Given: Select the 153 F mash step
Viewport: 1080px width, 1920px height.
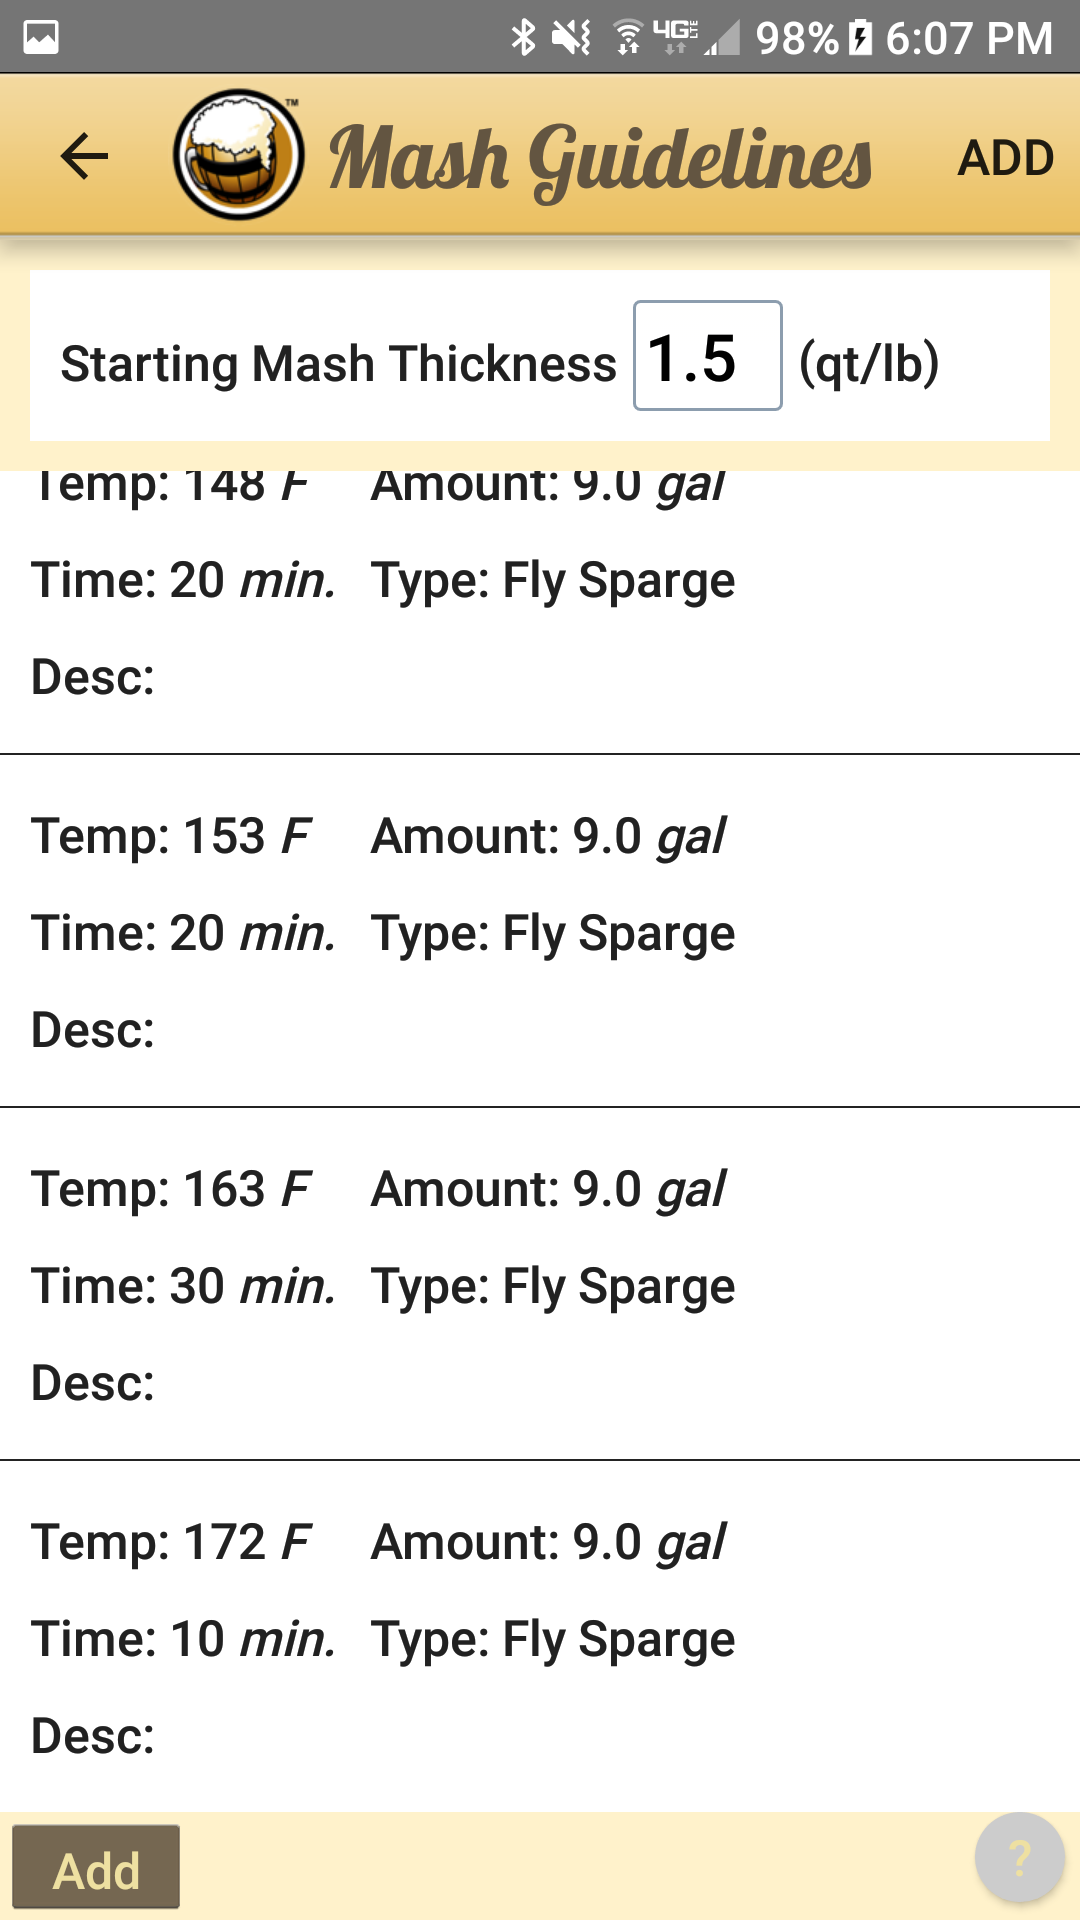Looking at the screenshot, I should (540, 931).
